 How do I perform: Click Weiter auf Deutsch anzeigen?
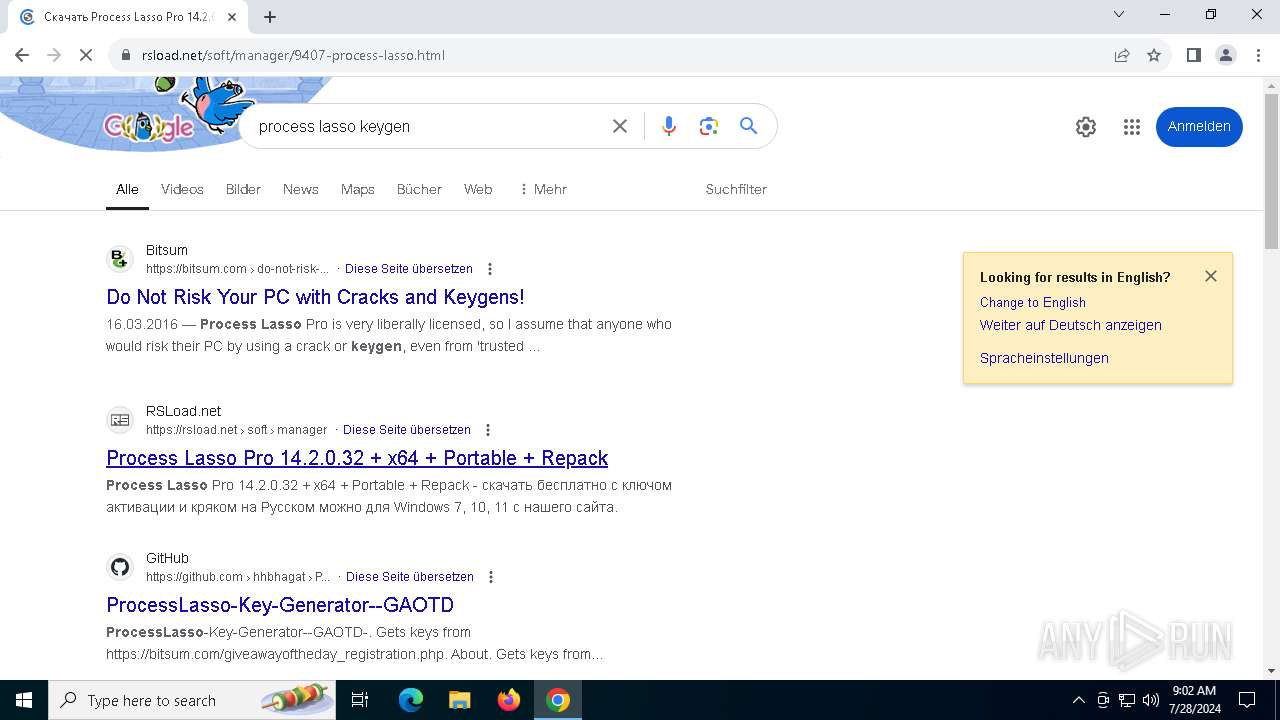coord(1071,325)
